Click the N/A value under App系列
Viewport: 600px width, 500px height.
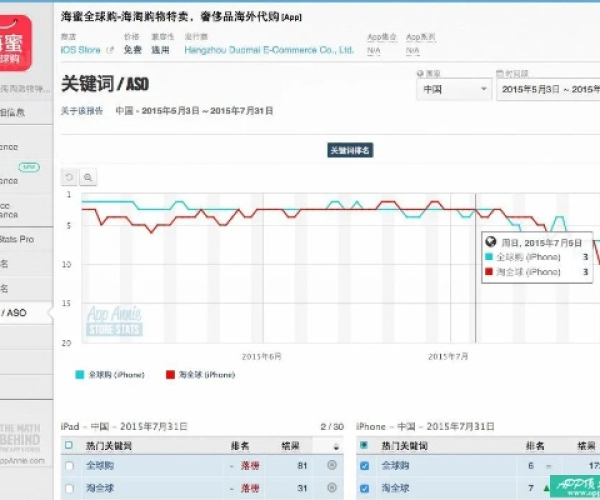click(x=412, y=50)
